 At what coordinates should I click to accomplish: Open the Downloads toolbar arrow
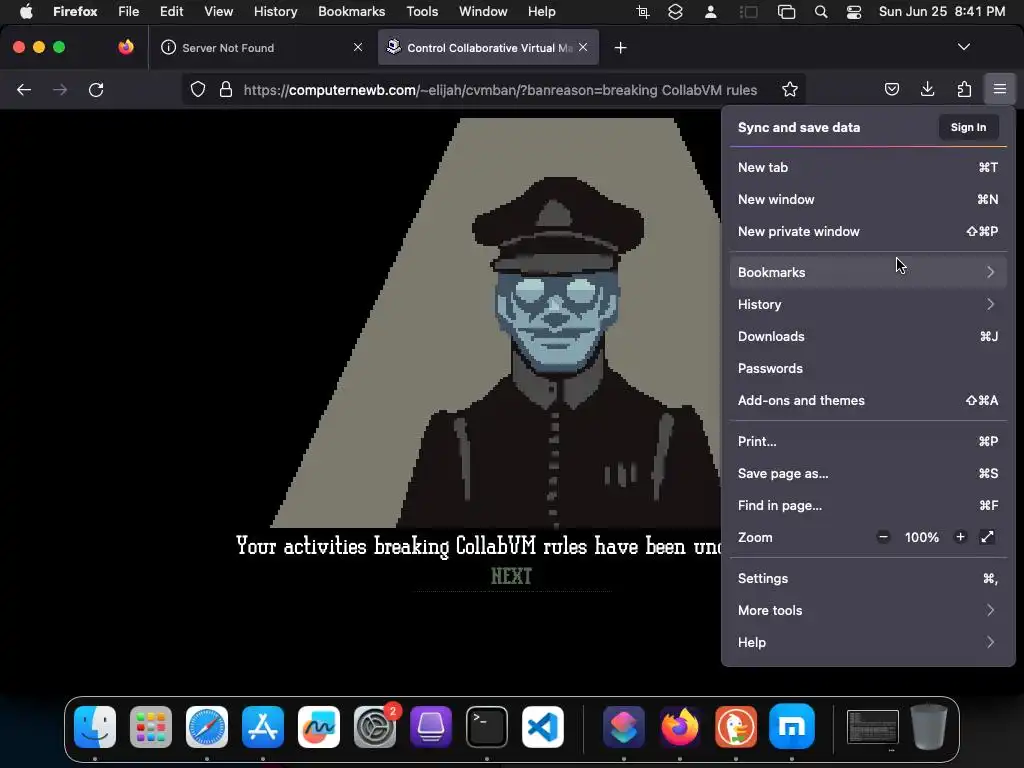coord(927,89)
